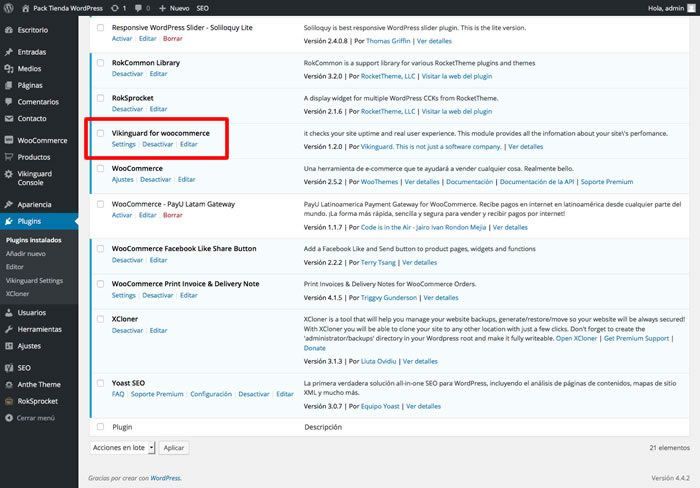Image resolution: width=700 pixels, height=488 pixels.
Task: Click Donate link in XCloner description
Action: tap(315, 348)
